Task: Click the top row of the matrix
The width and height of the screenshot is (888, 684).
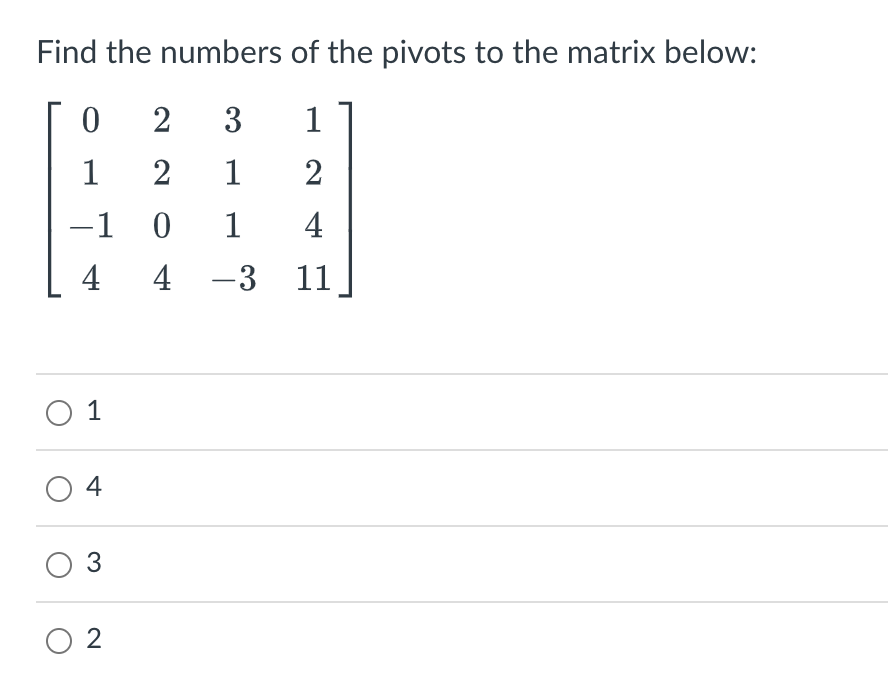Action: [x=200, y=121]
